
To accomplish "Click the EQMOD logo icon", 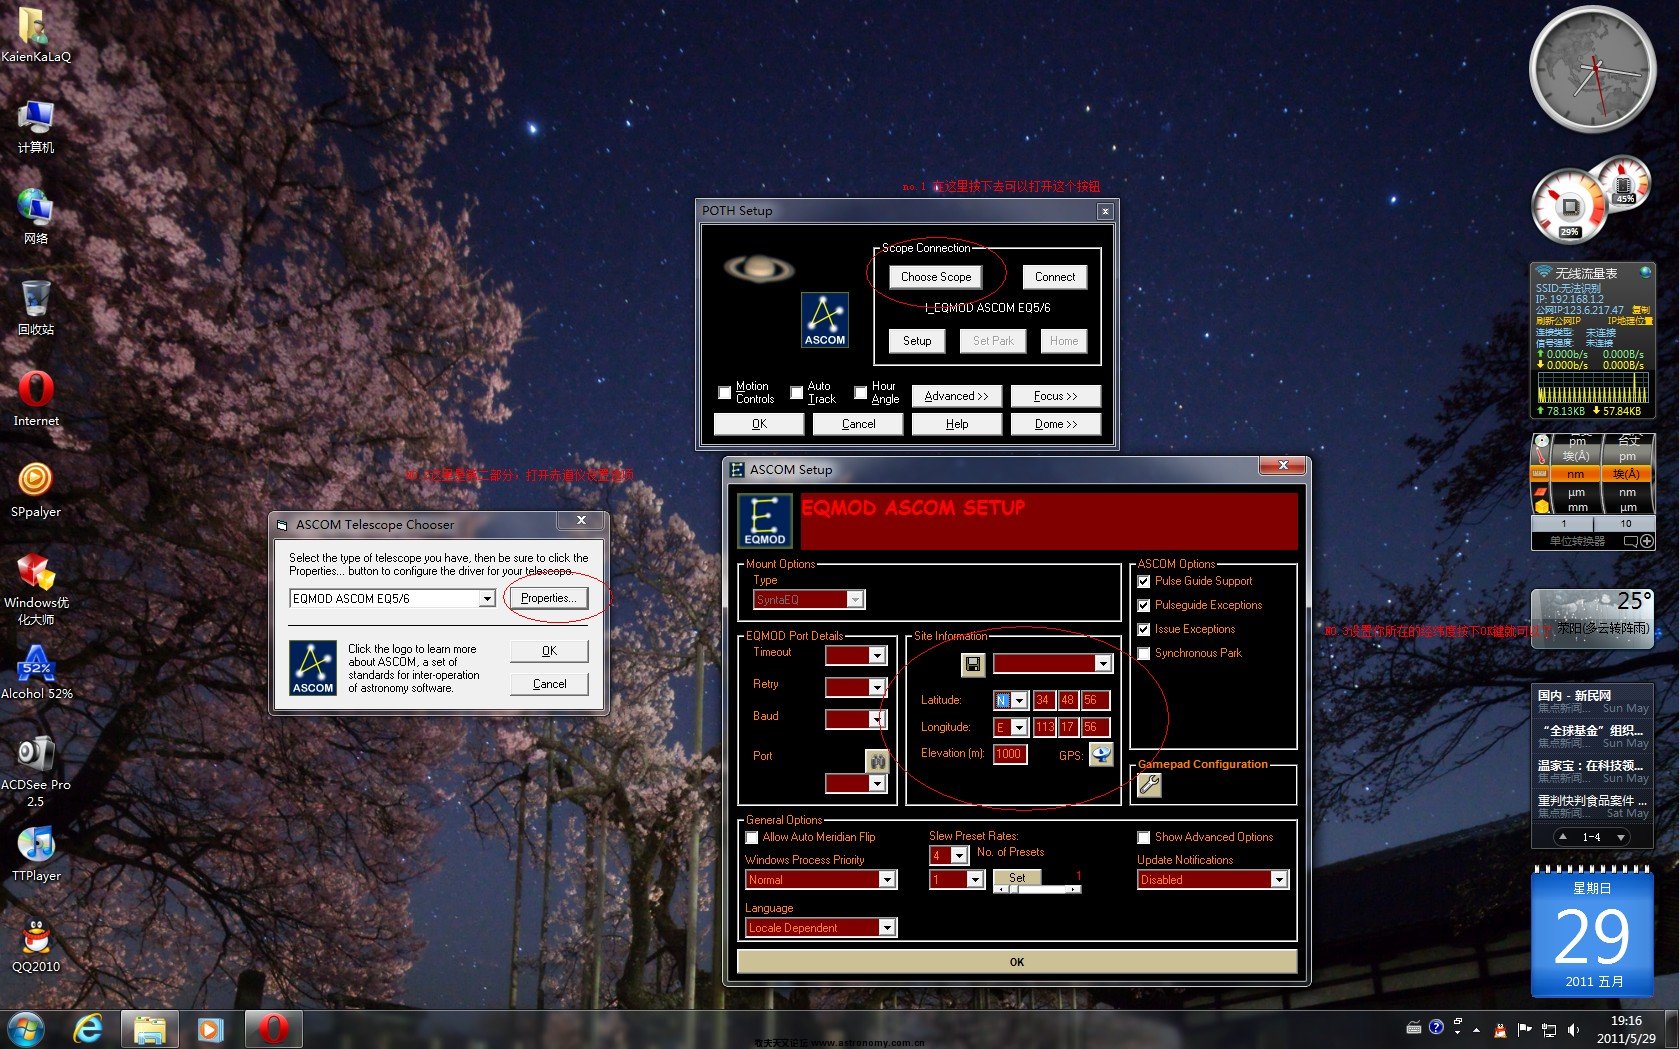I will 764,521.
